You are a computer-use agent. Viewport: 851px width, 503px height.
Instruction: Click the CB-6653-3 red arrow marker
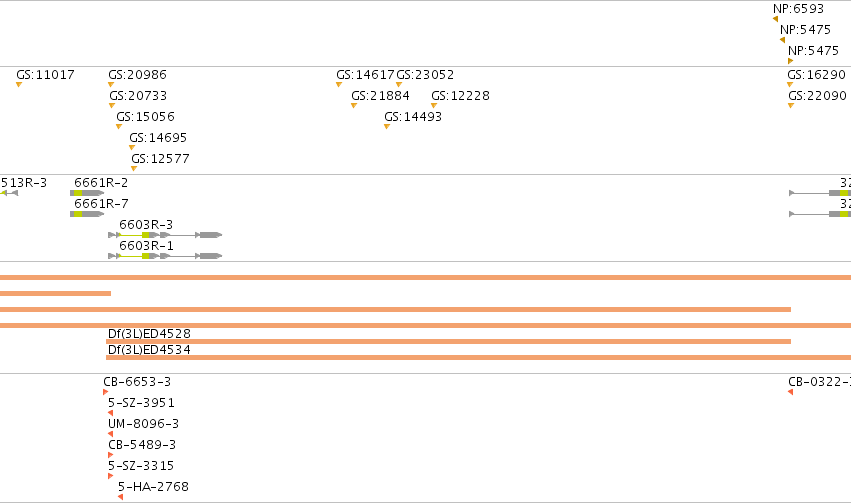[x=105, y=392]
